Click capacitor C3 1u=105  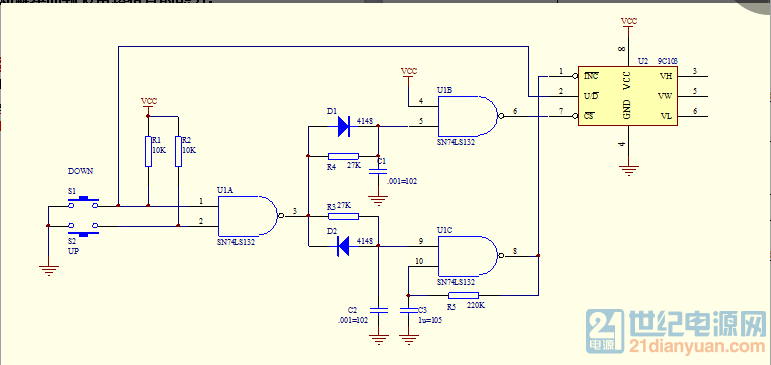click(408, 310)
